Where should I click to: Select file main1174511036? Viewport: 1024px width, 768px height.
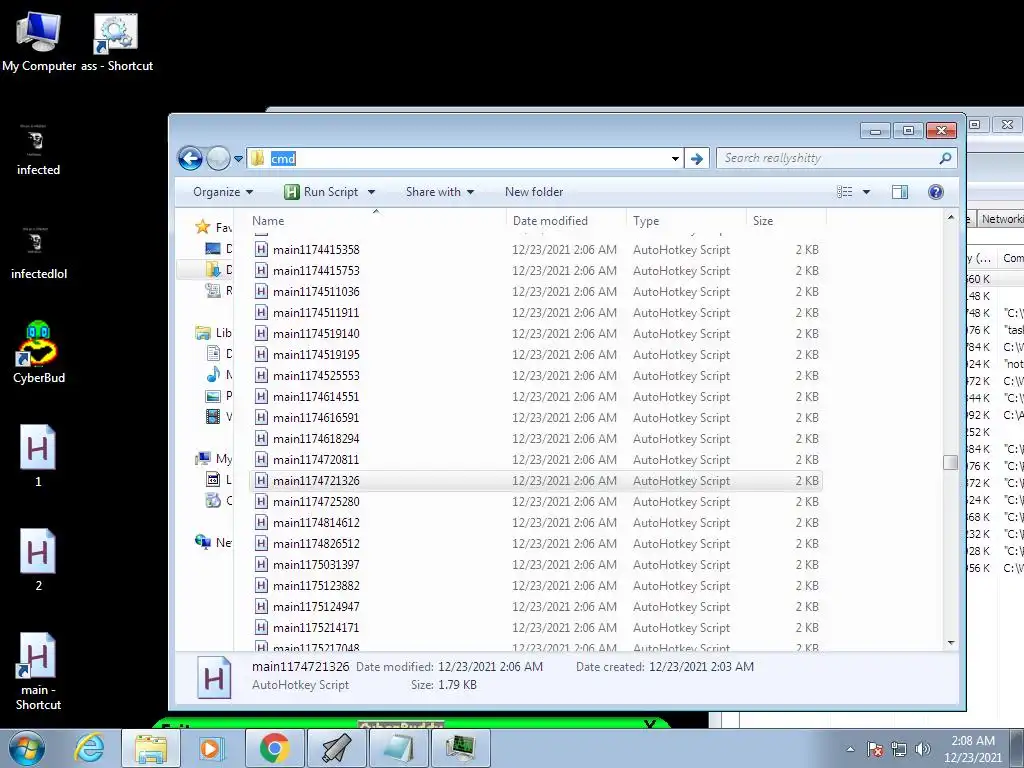536,292
